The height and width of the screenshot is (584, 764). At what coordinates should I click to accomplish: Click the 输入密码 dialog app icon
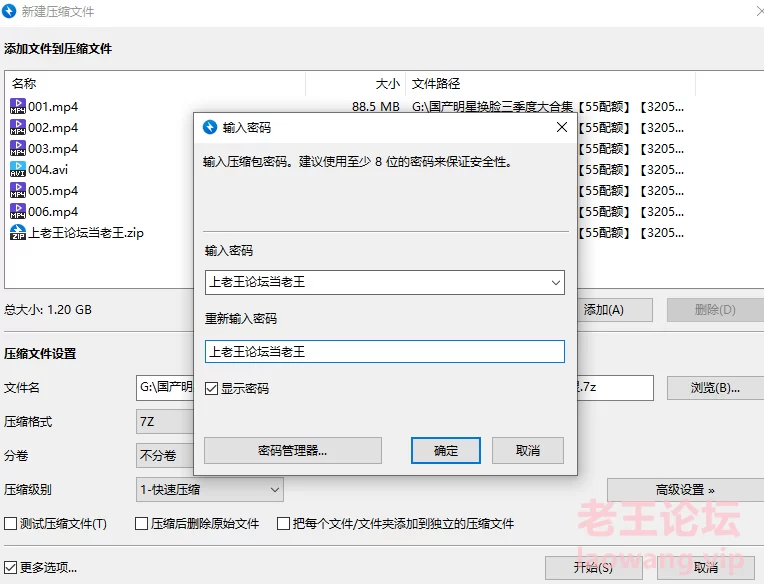[x=210, y=127]
